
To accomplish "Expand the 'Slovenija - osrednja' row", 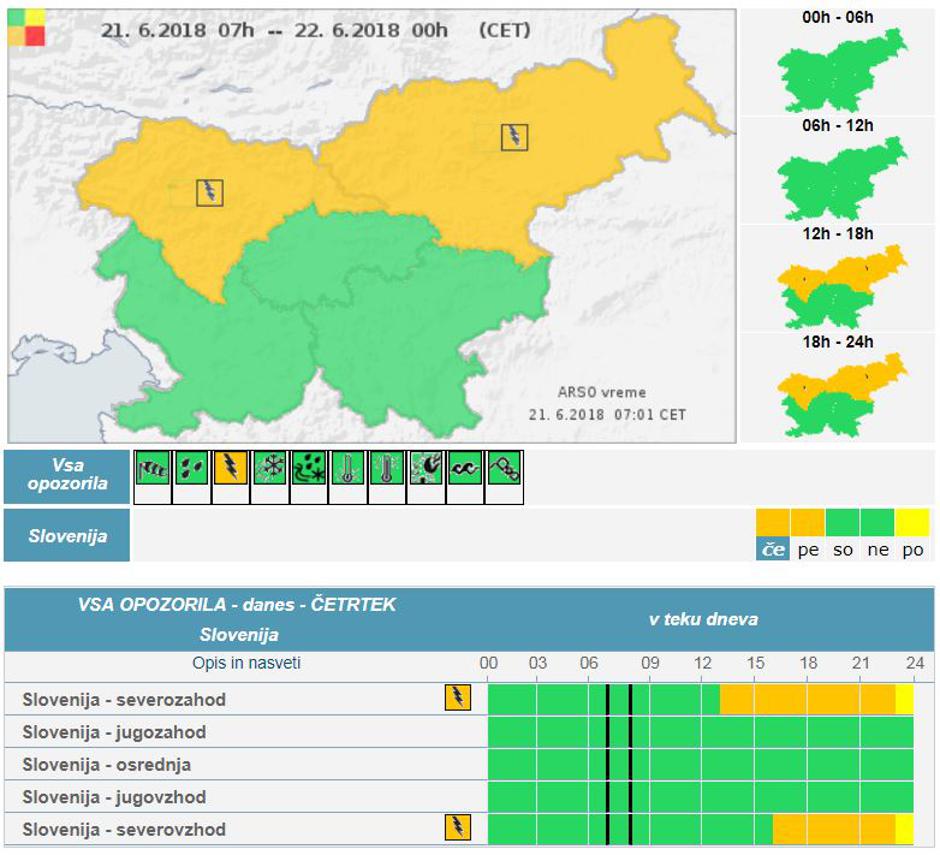I will [x=106, y=765].
